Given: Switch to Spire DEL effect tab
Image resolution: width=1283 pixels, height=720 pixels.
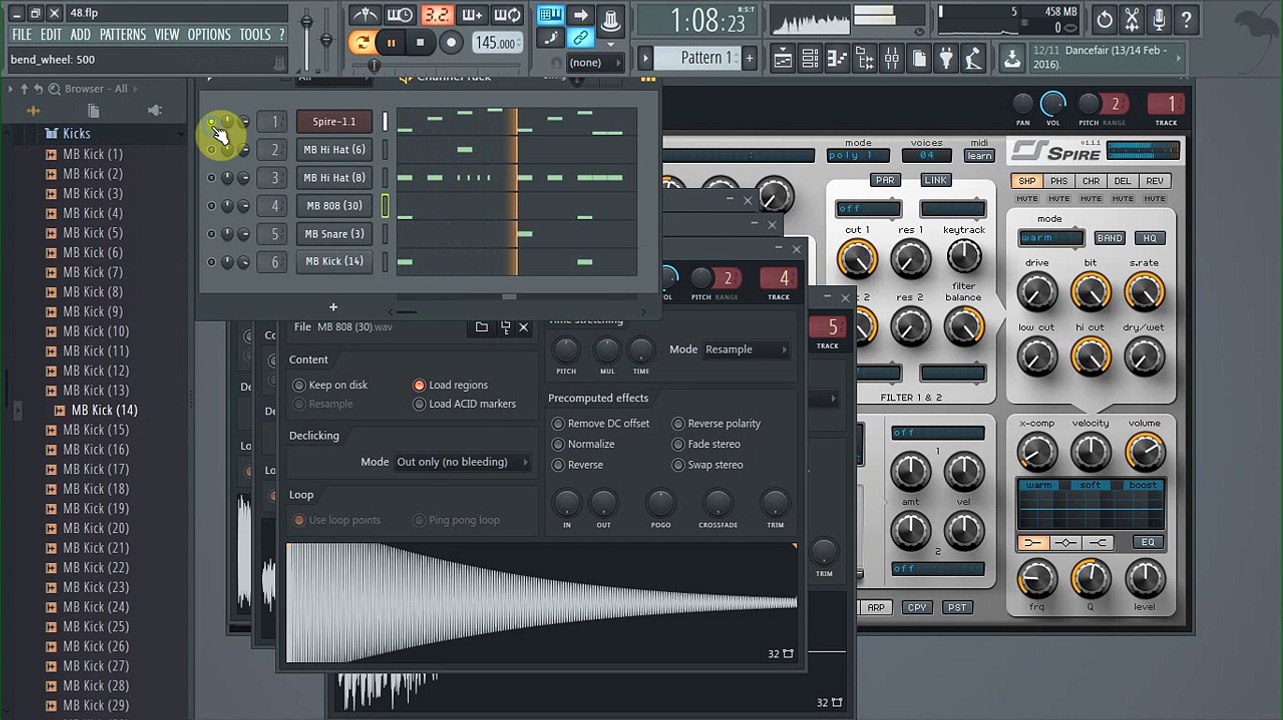Looking at the screenshot, I should click(1123, 181).
